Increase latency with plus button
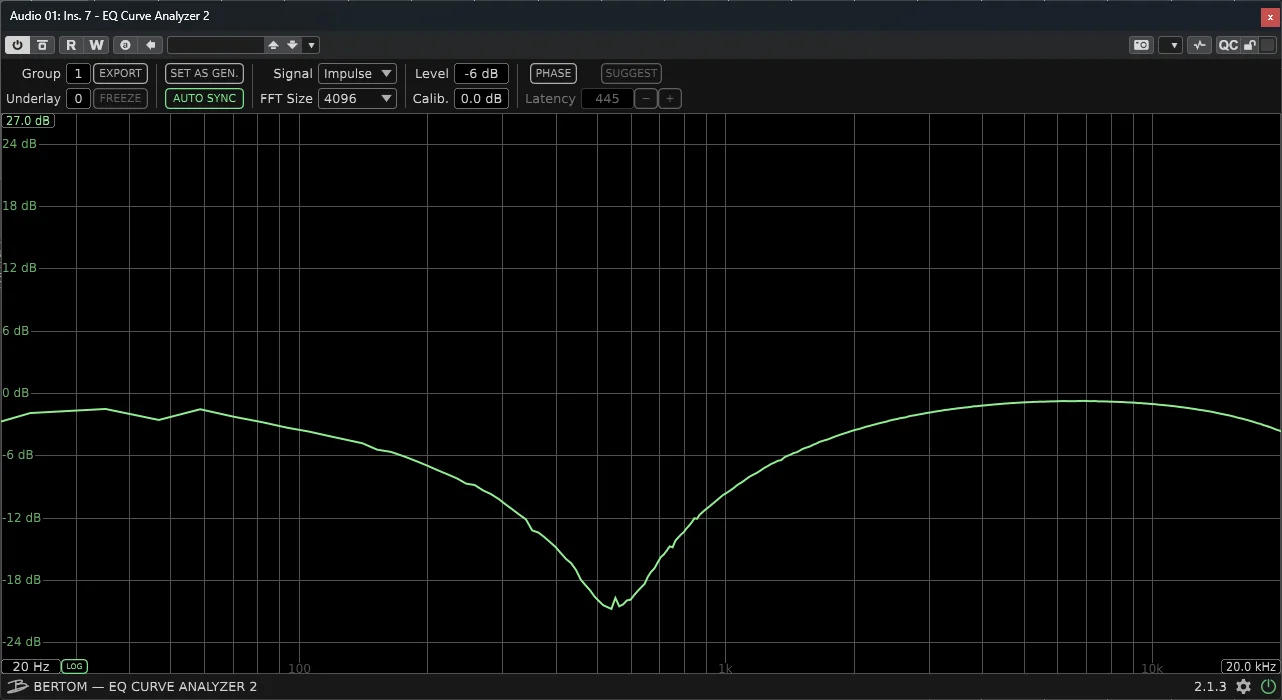1282x700 pixels. coord(670,98)
